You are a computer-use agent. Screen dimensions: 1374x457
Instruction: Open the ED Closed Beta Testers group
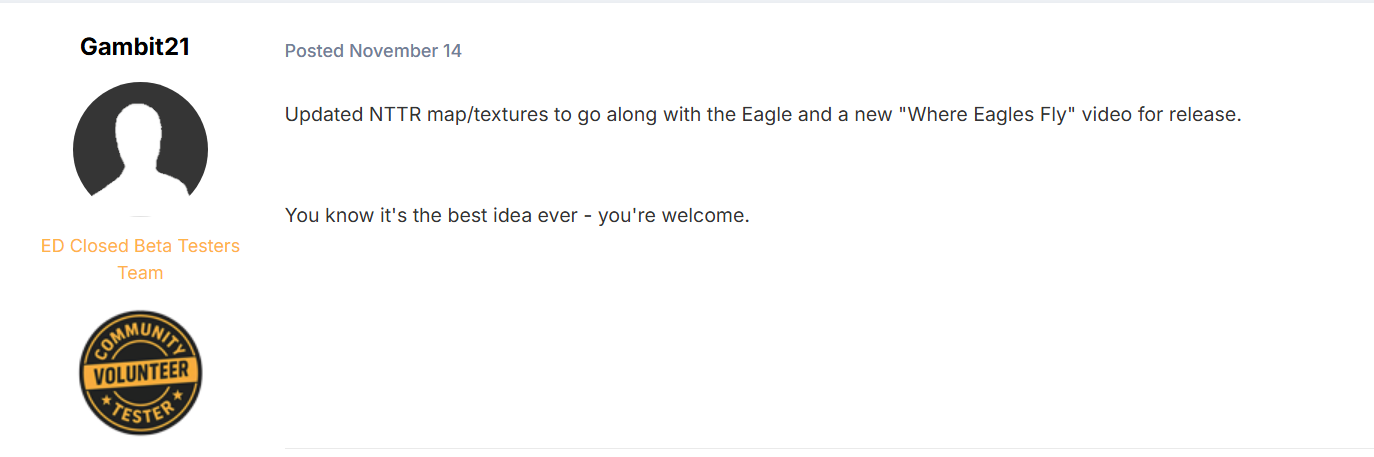(140, 246)
